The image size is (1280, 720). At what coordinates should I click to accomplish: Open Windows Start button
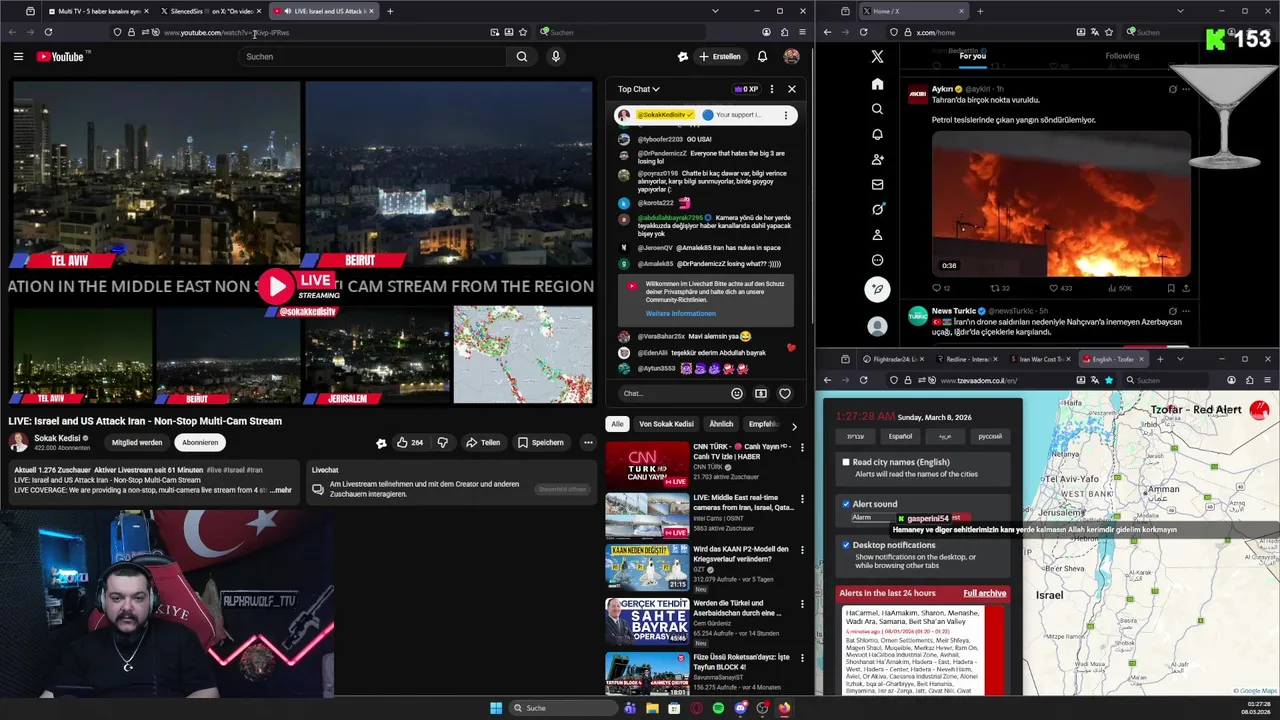tap(496, 708)
